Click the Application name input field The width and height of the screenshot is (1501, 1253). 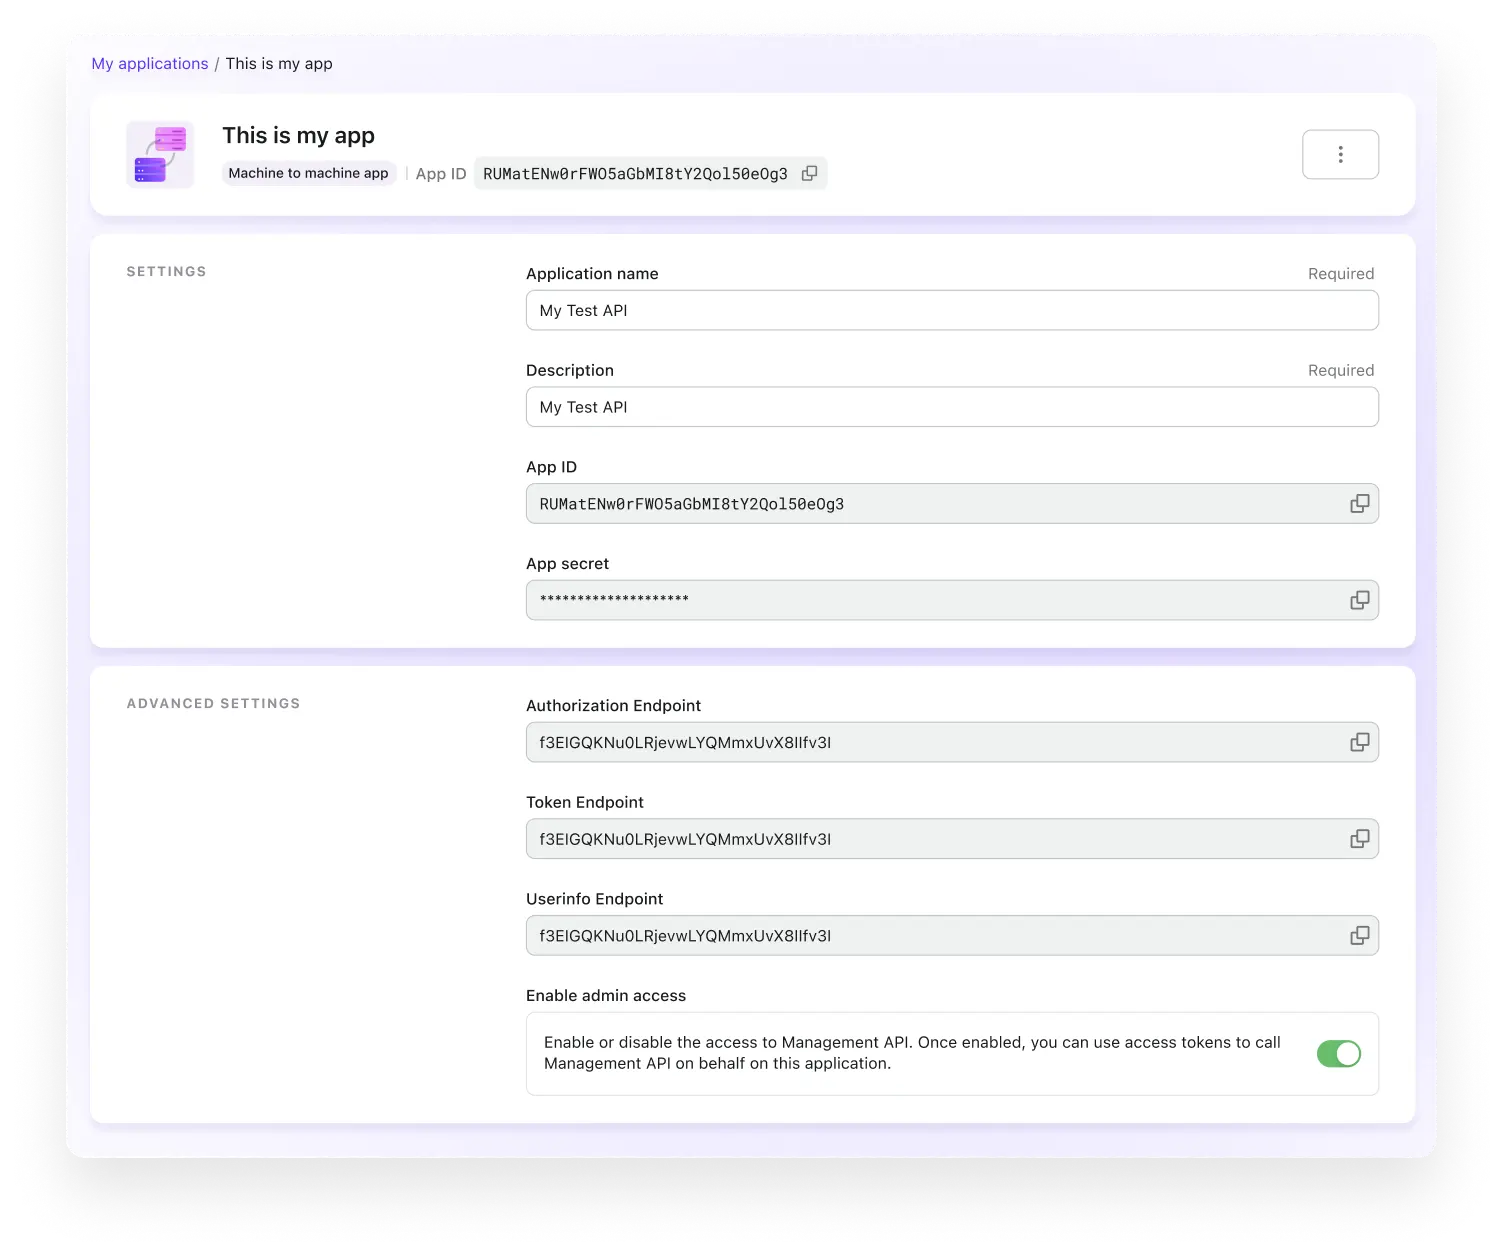[x=950, y=311]
